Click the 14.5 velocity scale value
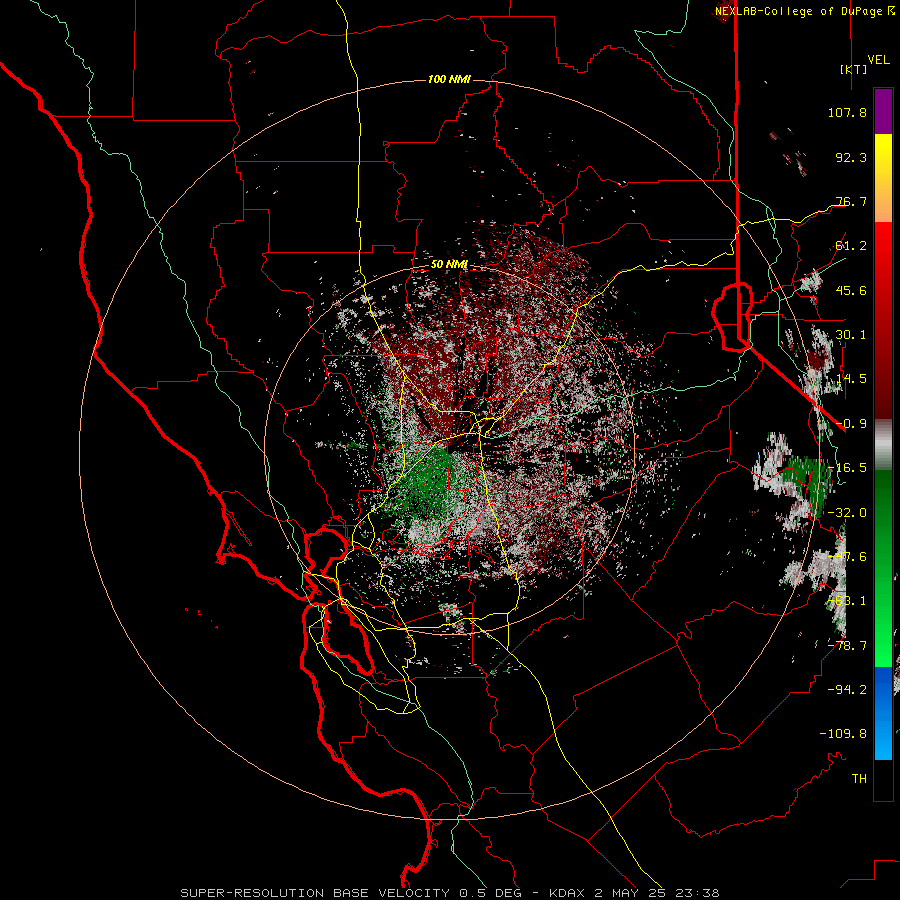The height and width of the screenshot is (900, 900). pos(851,379)
